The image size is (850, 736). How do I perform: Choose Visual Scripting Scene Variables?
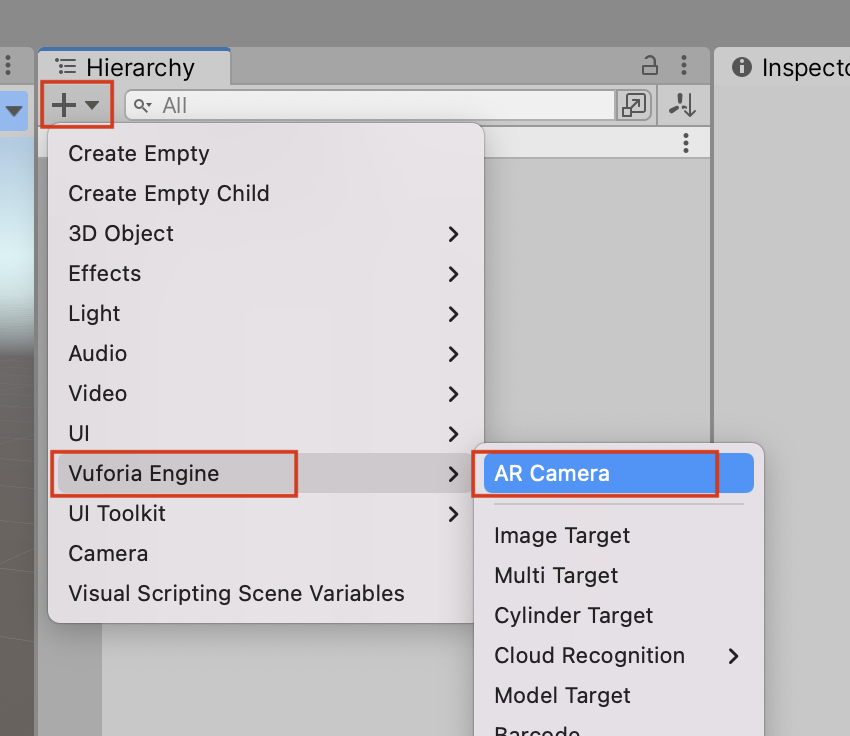[x=236, y=594]
